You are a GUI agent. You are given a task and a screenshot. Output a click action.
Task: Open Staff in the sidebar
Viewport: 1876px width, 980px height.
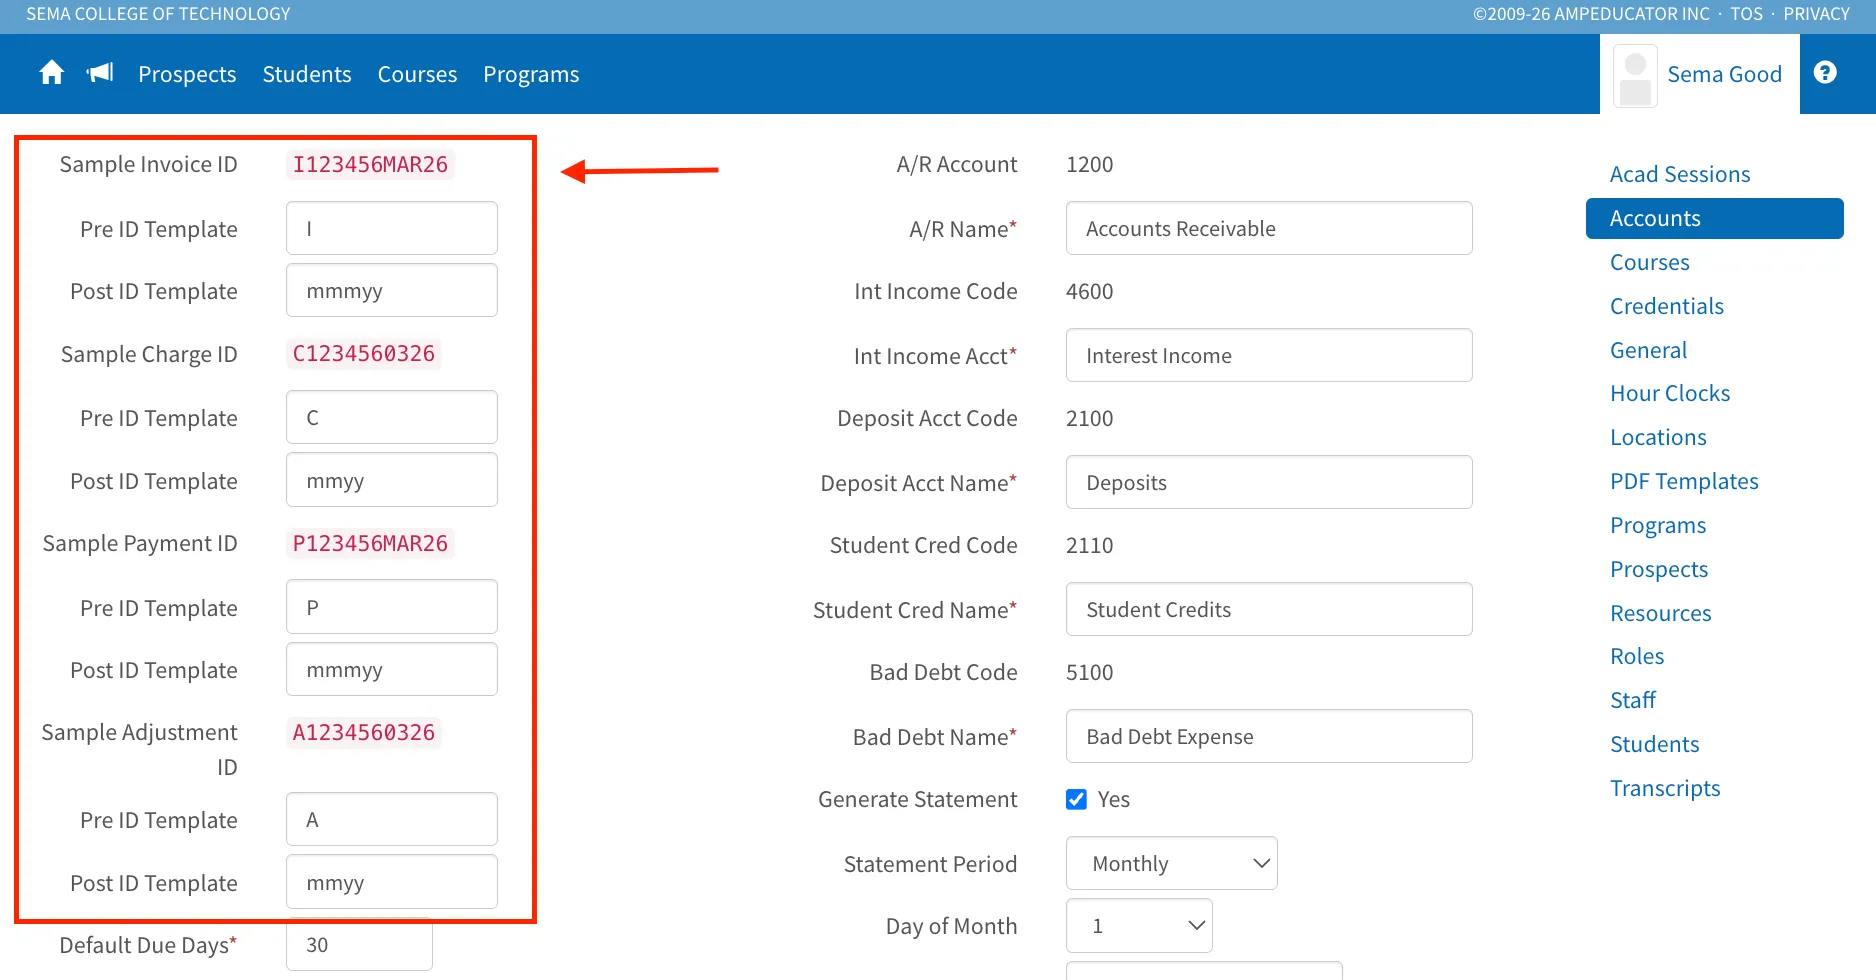pos(1632,700)
